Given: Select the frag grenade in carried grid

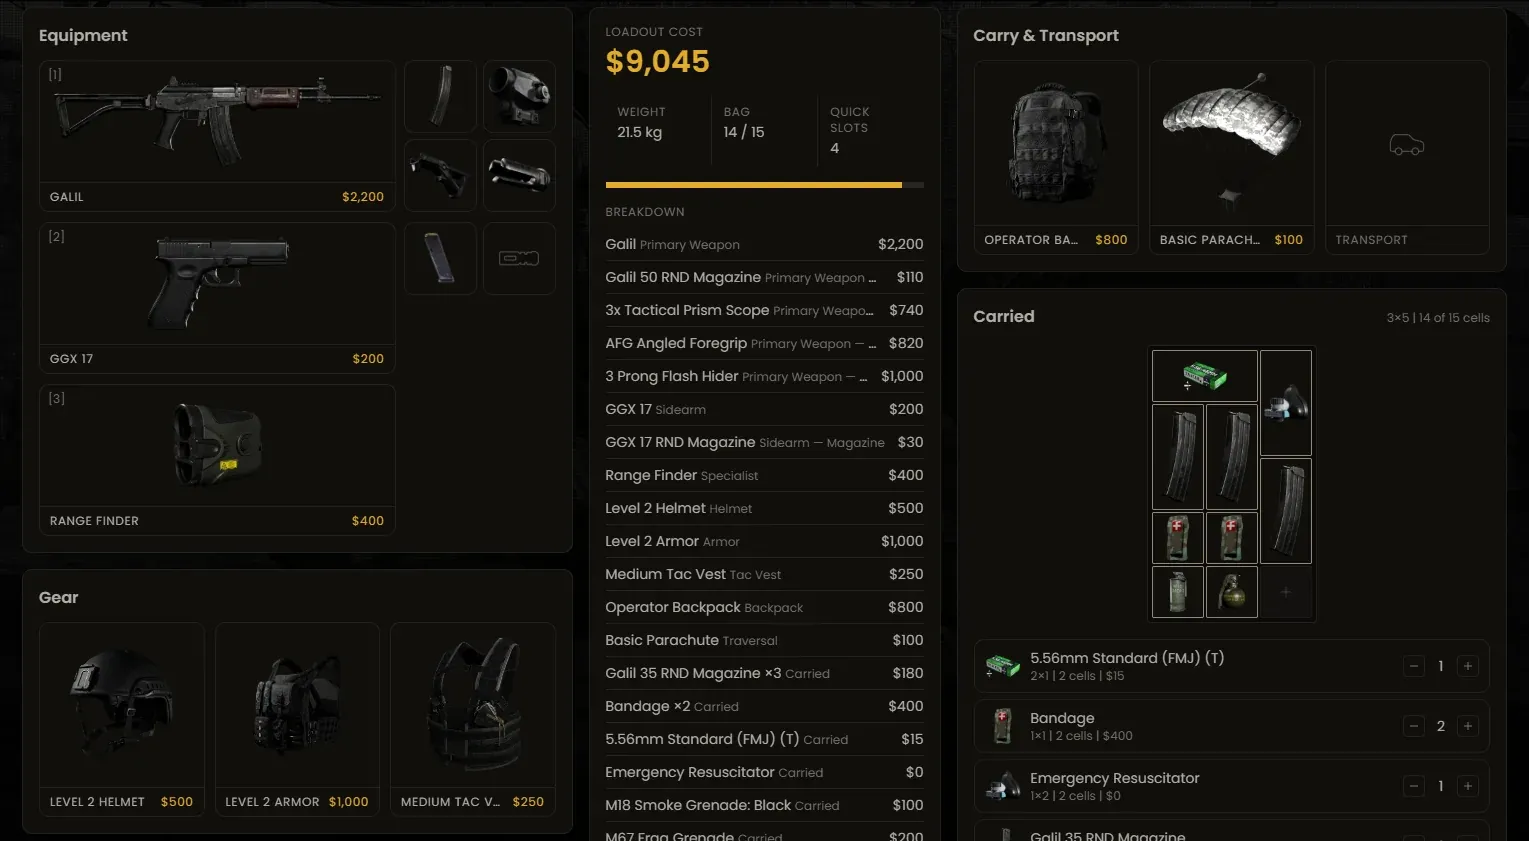Looking at the screenshot, I should (x=1232, y=592).
